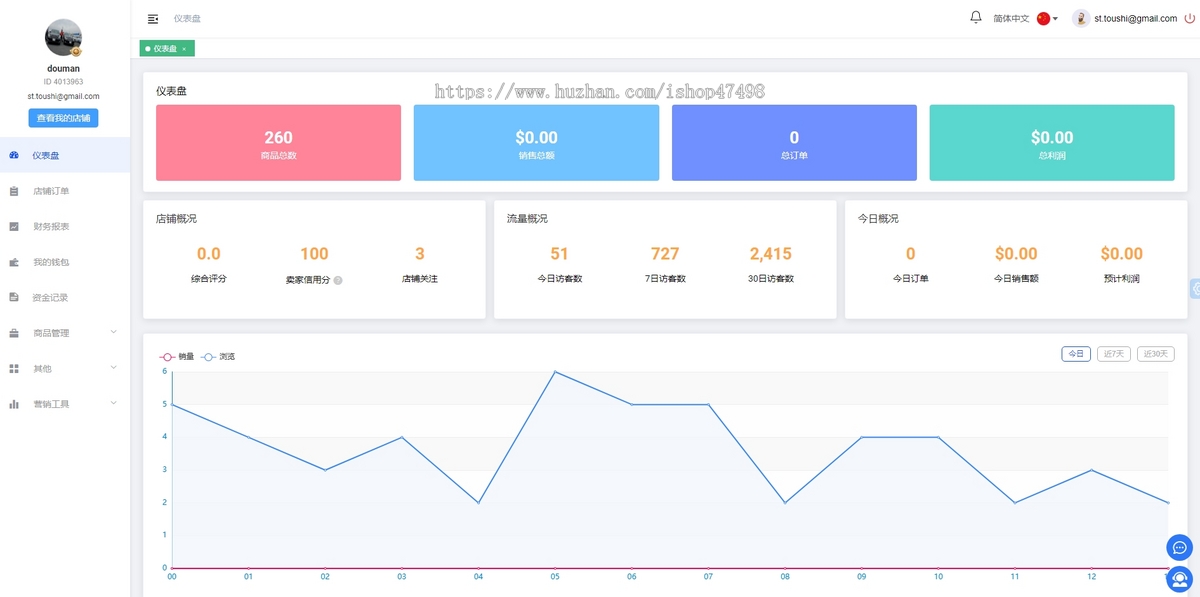Image resolution: width=1200 pixels, height=597 pixels.
Task: Open 资金记录 menu item
Action: (x=65, y=297)
